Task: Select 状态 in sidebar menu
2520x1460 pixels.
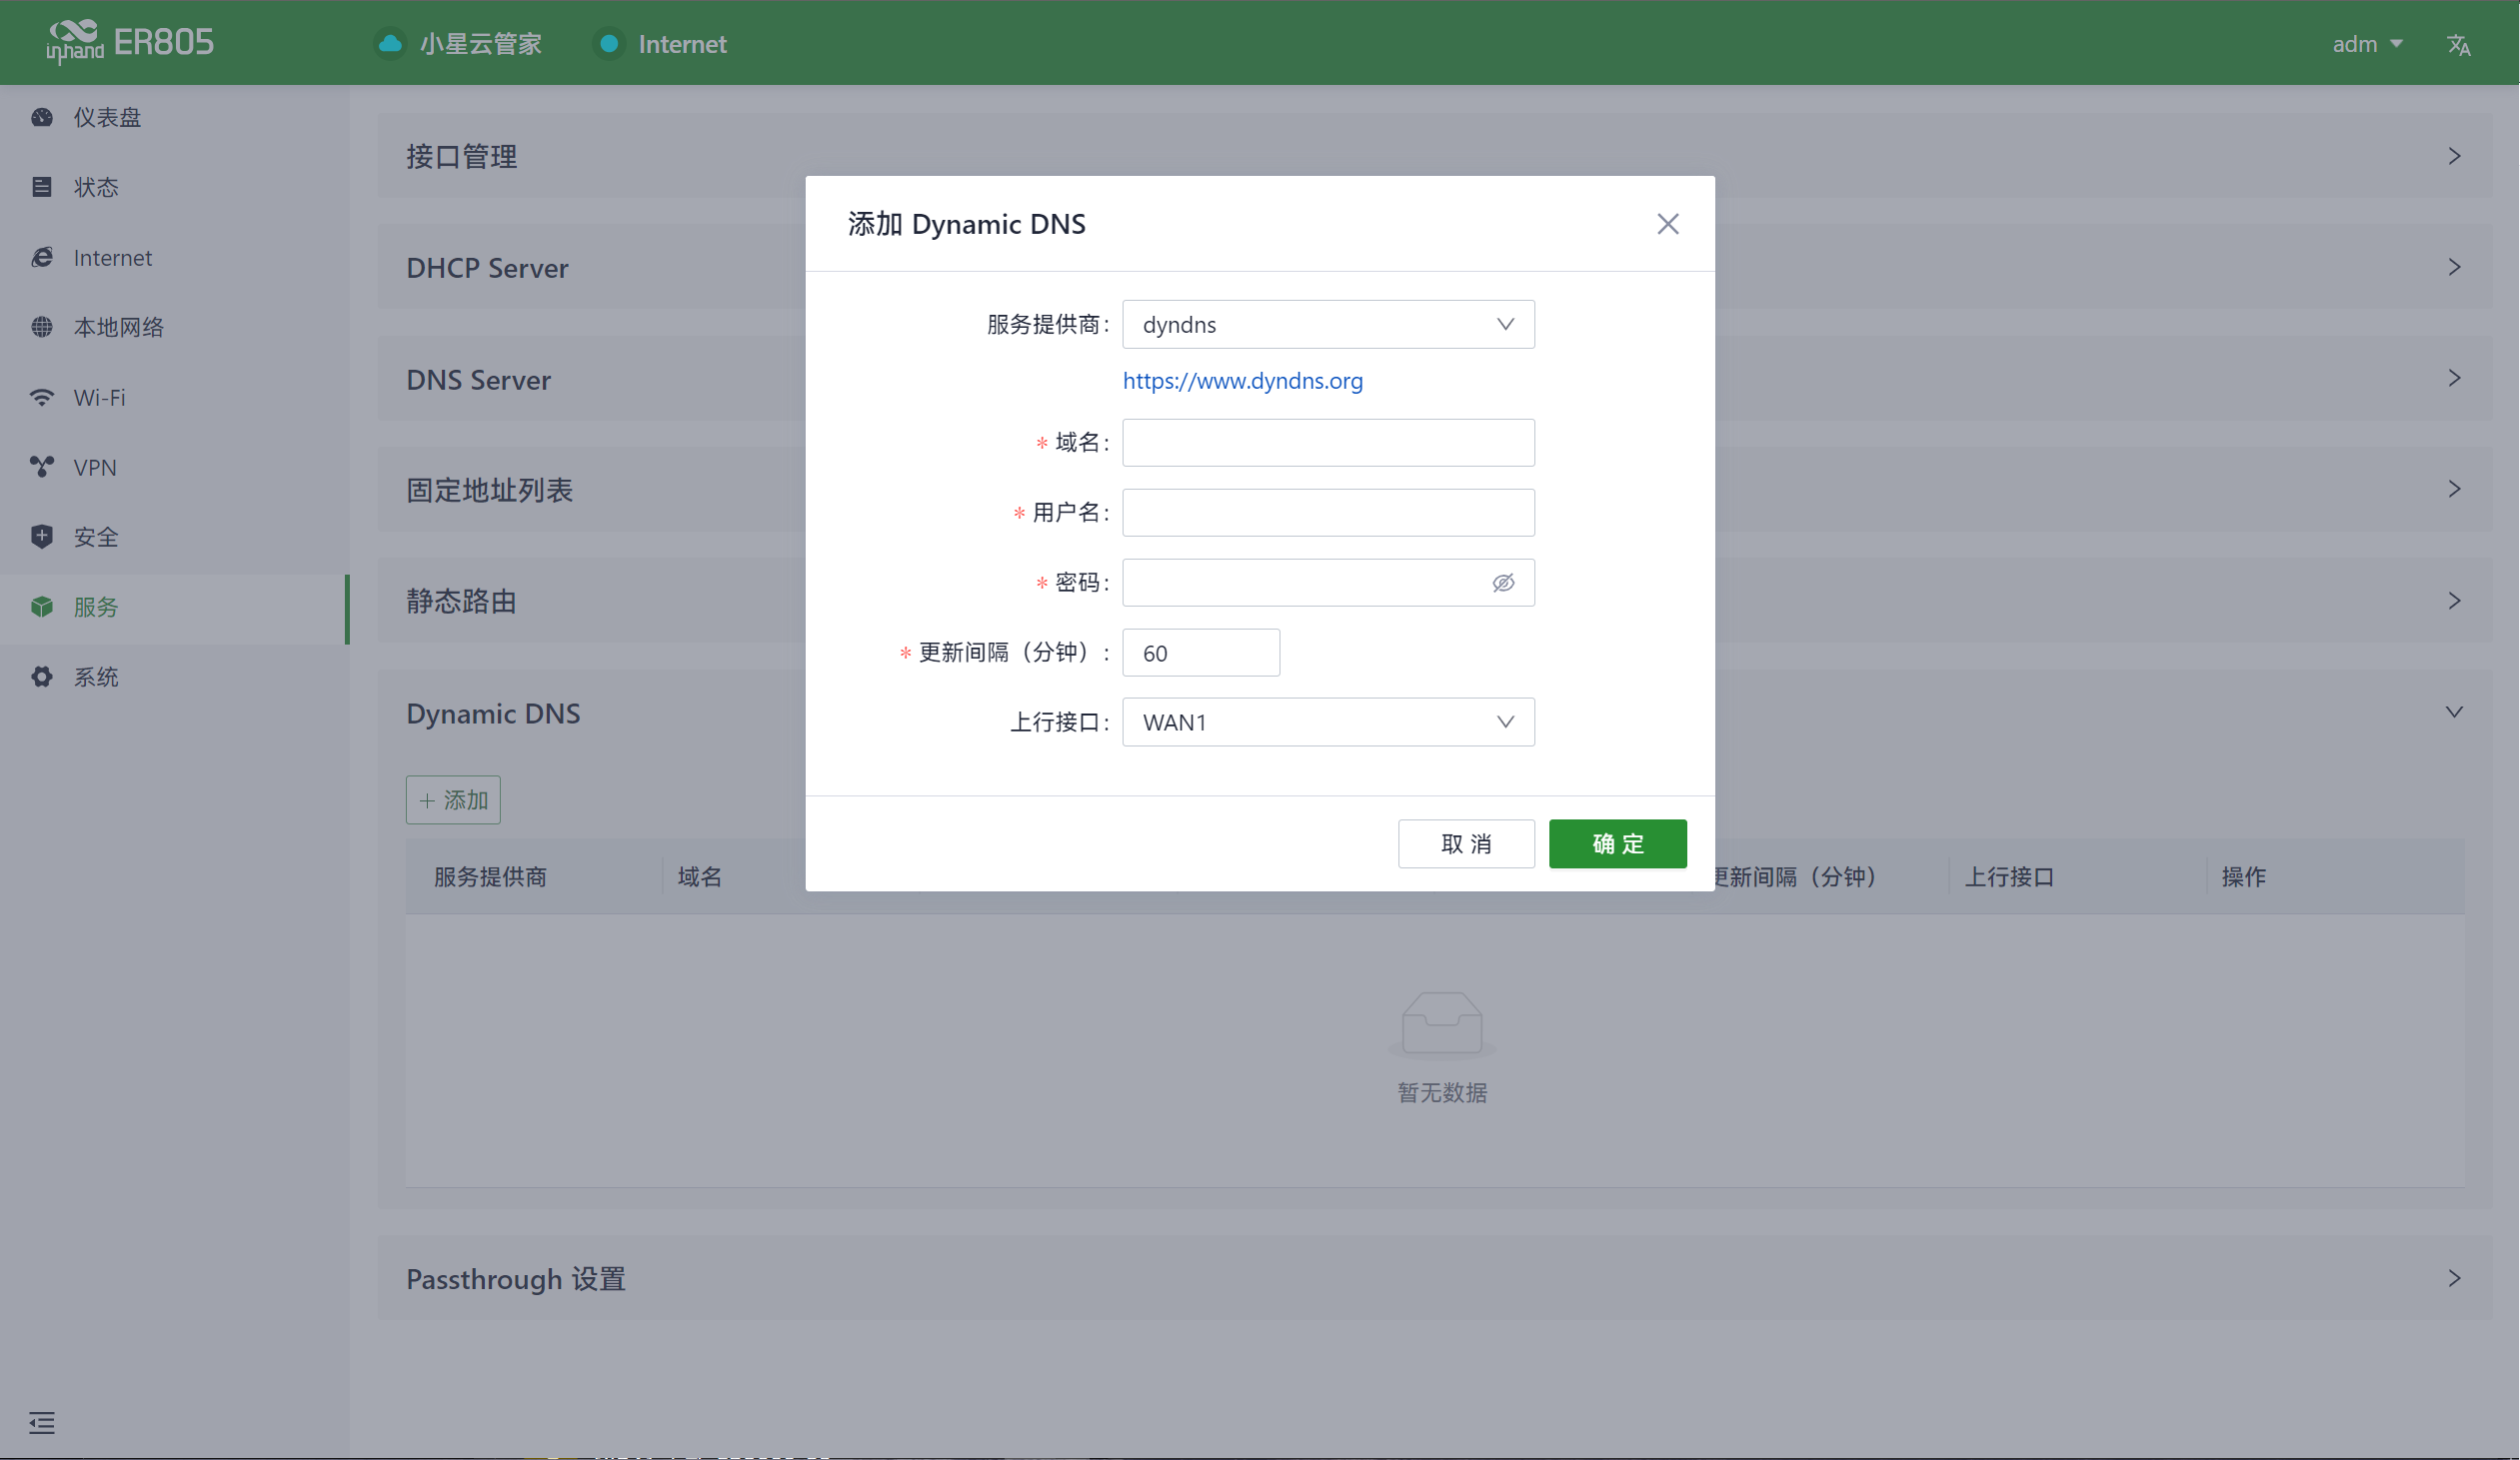Action: (96, 187)
